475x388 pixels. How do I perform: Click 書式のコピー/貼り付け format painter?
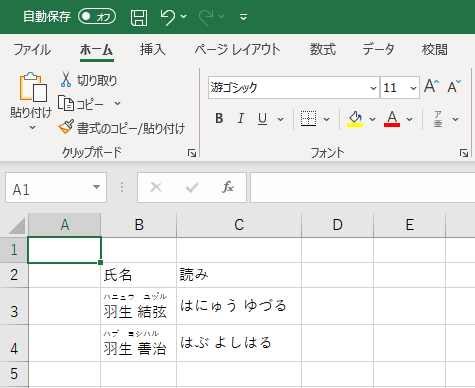pos(122,128)
